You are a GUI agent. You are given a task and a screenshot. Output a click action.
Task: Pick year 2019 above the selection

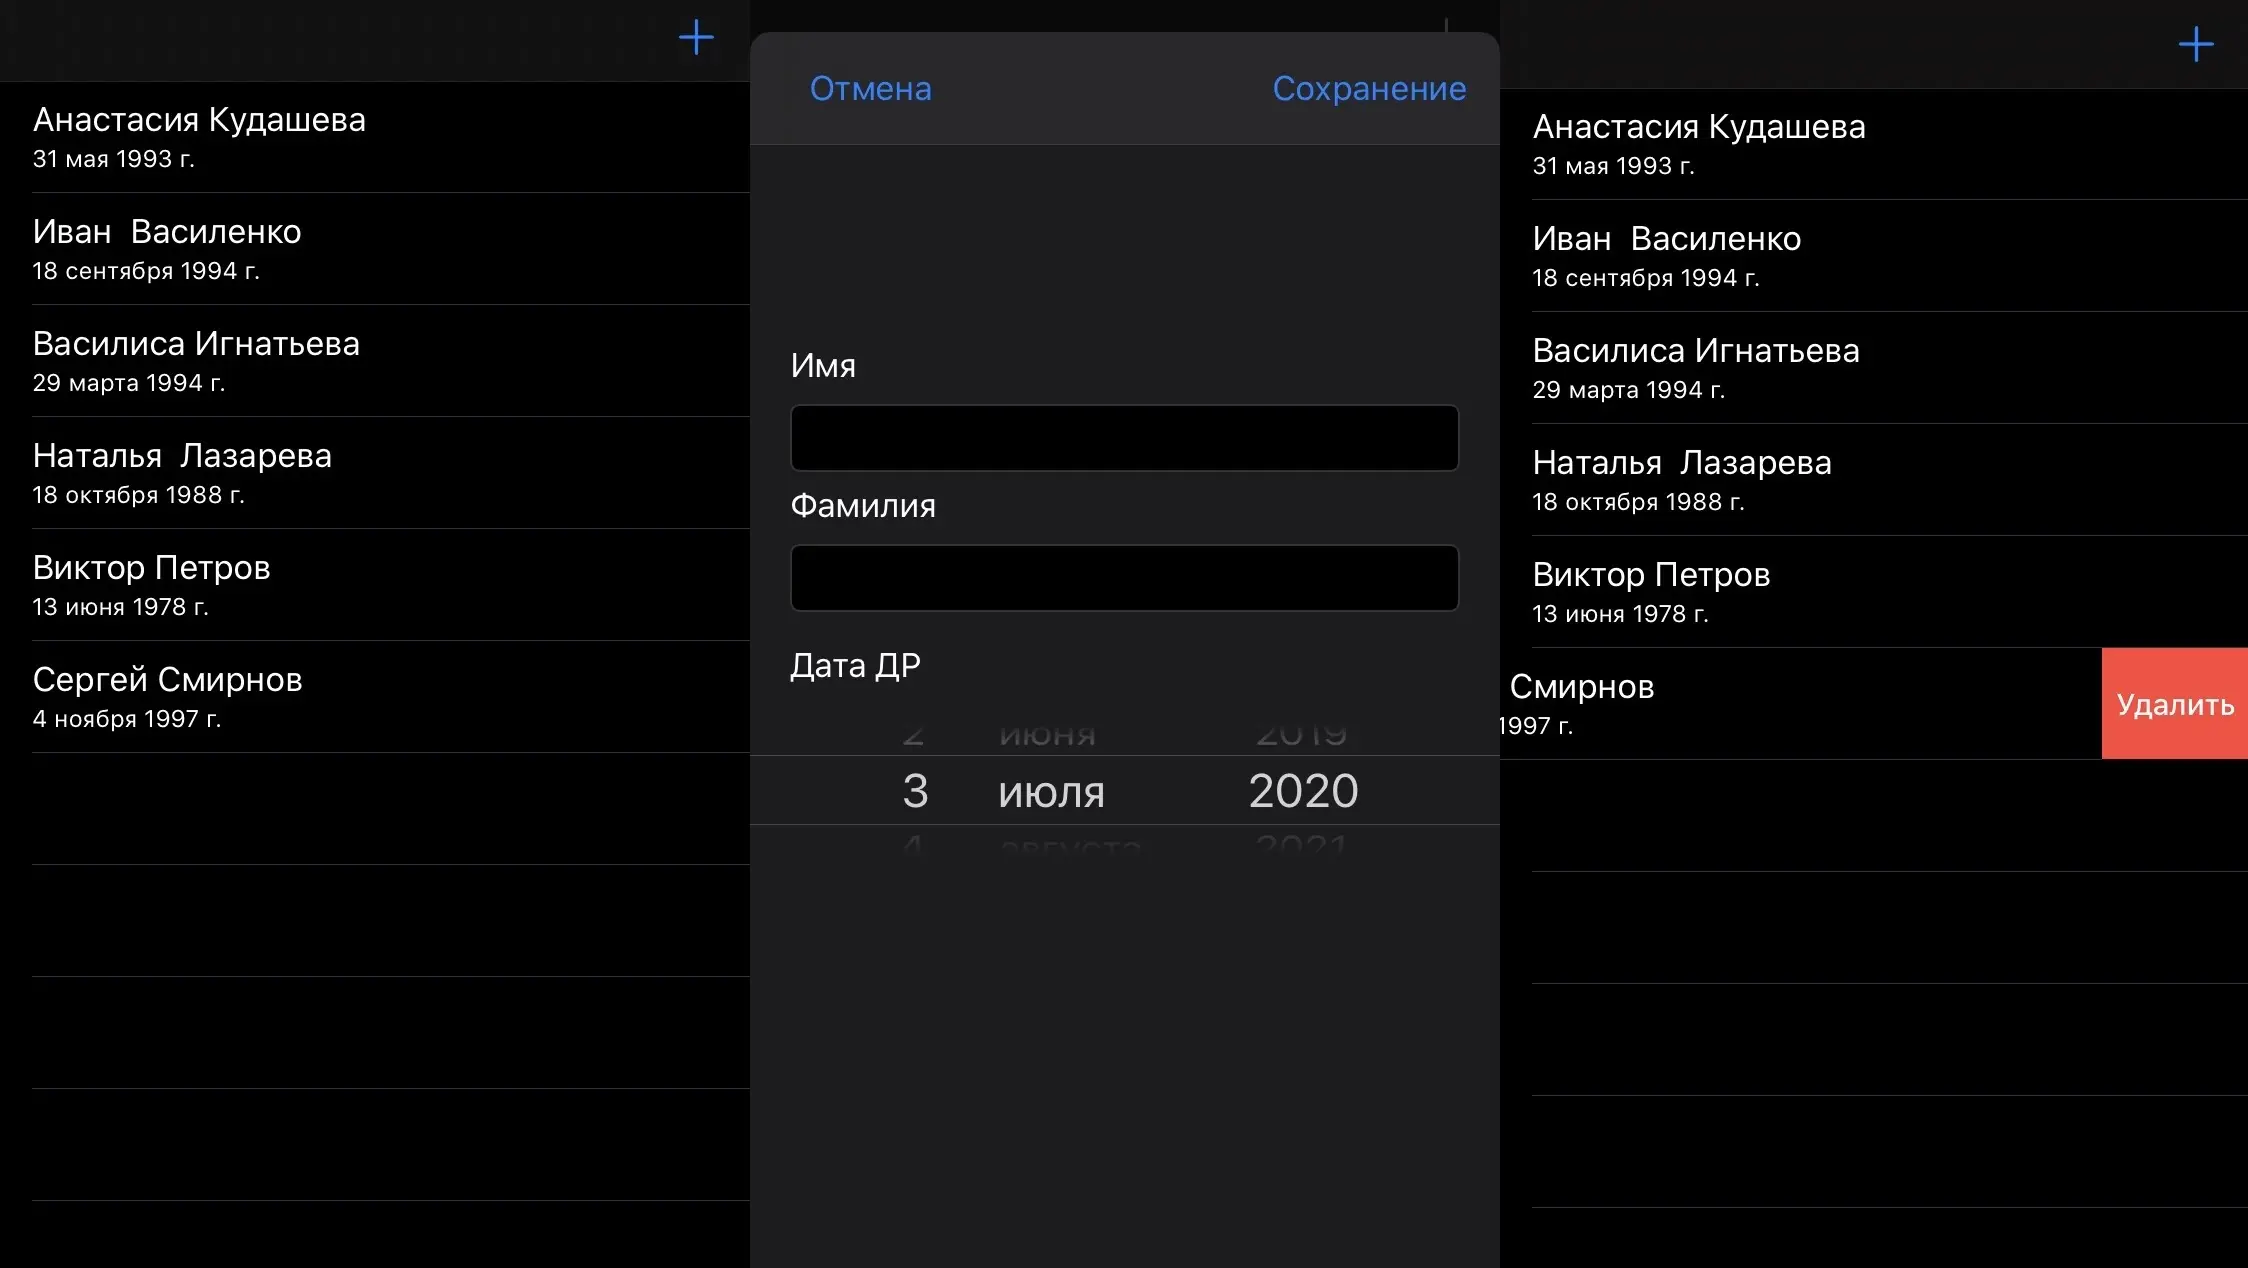pyautogui.click(x=1301, y=737)
